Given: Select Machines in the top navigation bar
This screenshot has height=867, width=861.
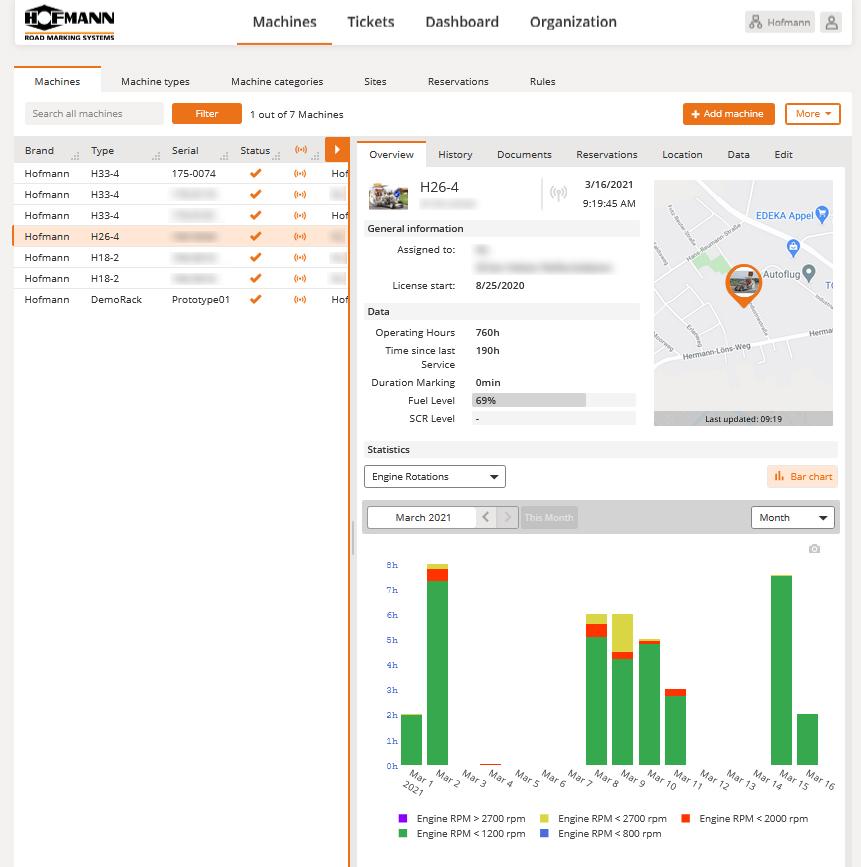Looking at the screenshot, I should [x=284, y=22].
